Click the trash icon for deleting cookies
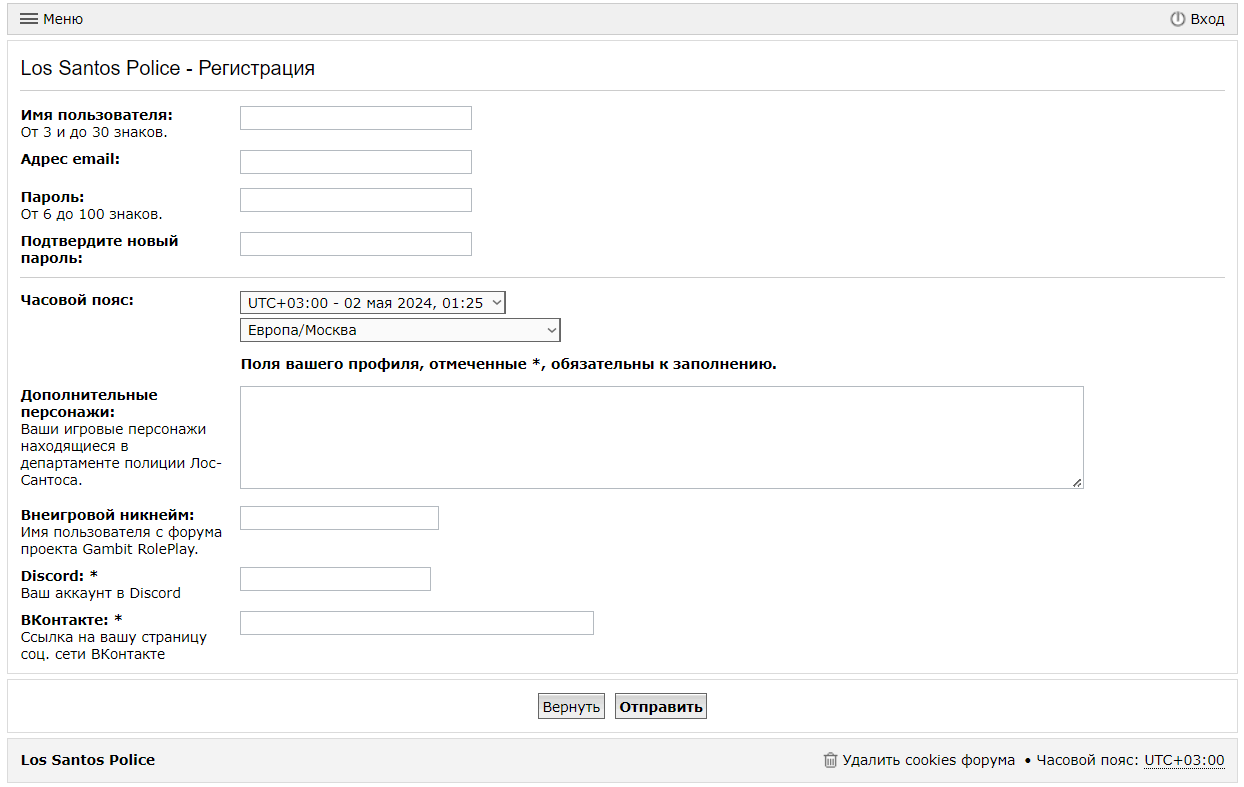The width and height of the screenshot is (1244, 787). point(830,760)
